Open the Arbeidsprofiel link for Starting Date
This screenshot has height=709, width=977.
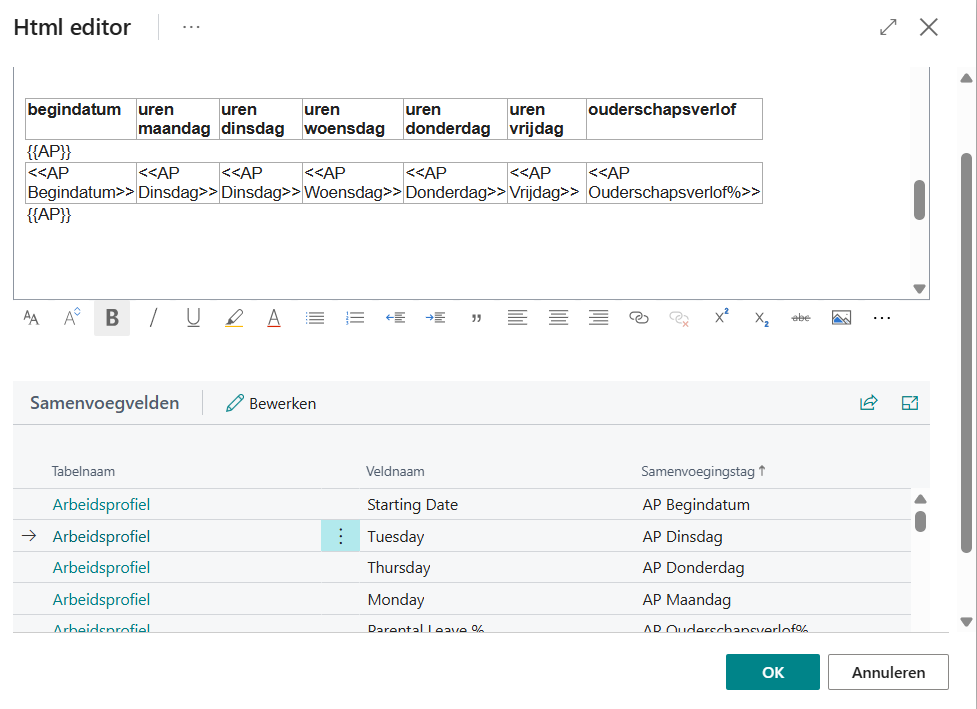(101, 504)
